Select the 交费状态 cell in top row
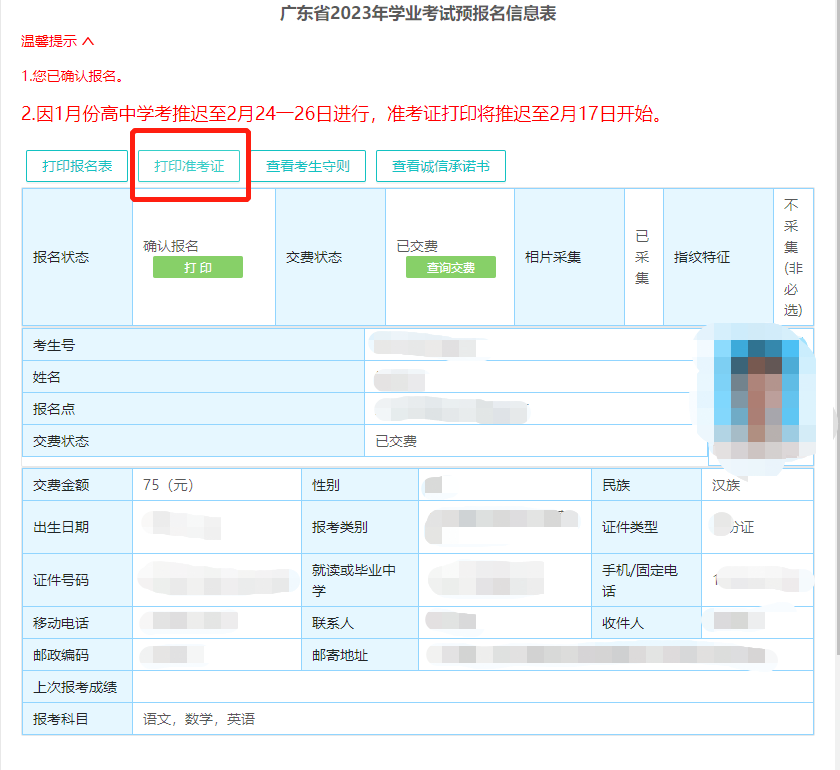This screenshot has height=770, width=840. 330,257
